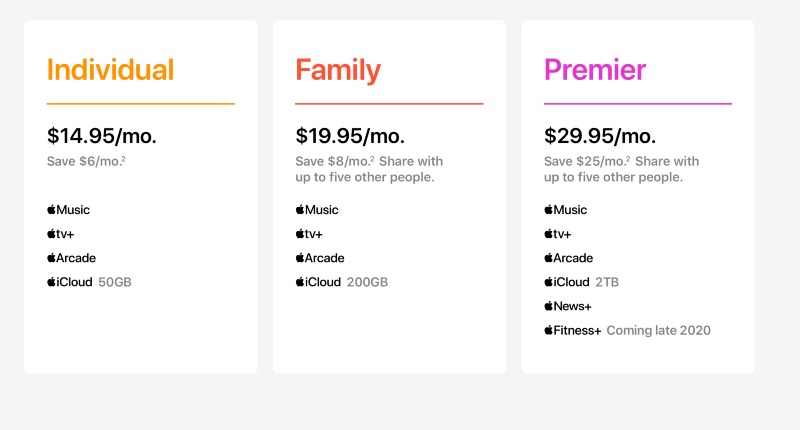
Task: Click the Apple tv+ logo in Individual plan
Action: tap(61, 234)
